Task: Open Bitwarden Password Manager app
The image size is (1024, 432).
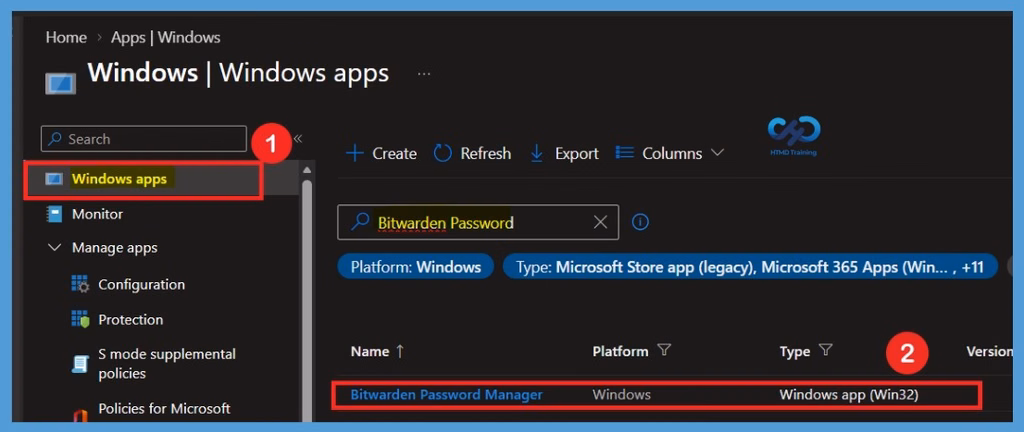Action: pos(447,395)
